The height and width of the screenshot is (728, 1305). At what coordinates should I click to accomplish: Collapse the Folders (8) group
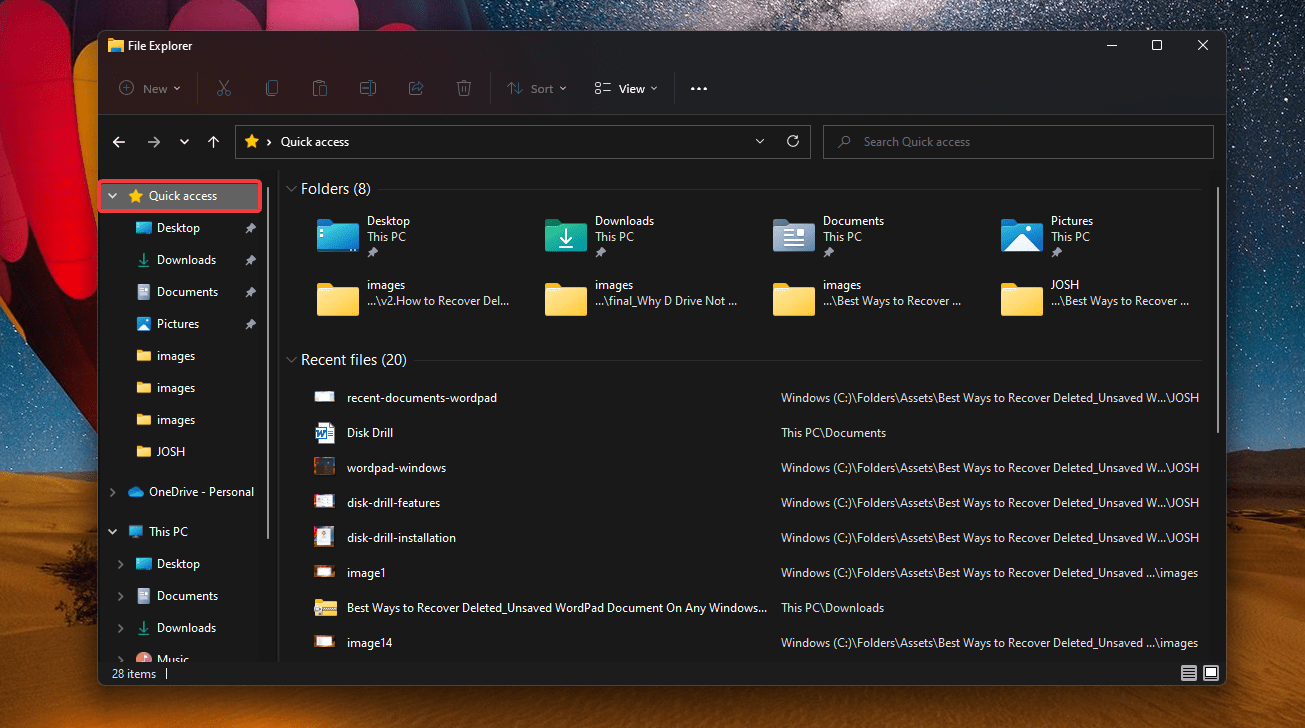291,189
